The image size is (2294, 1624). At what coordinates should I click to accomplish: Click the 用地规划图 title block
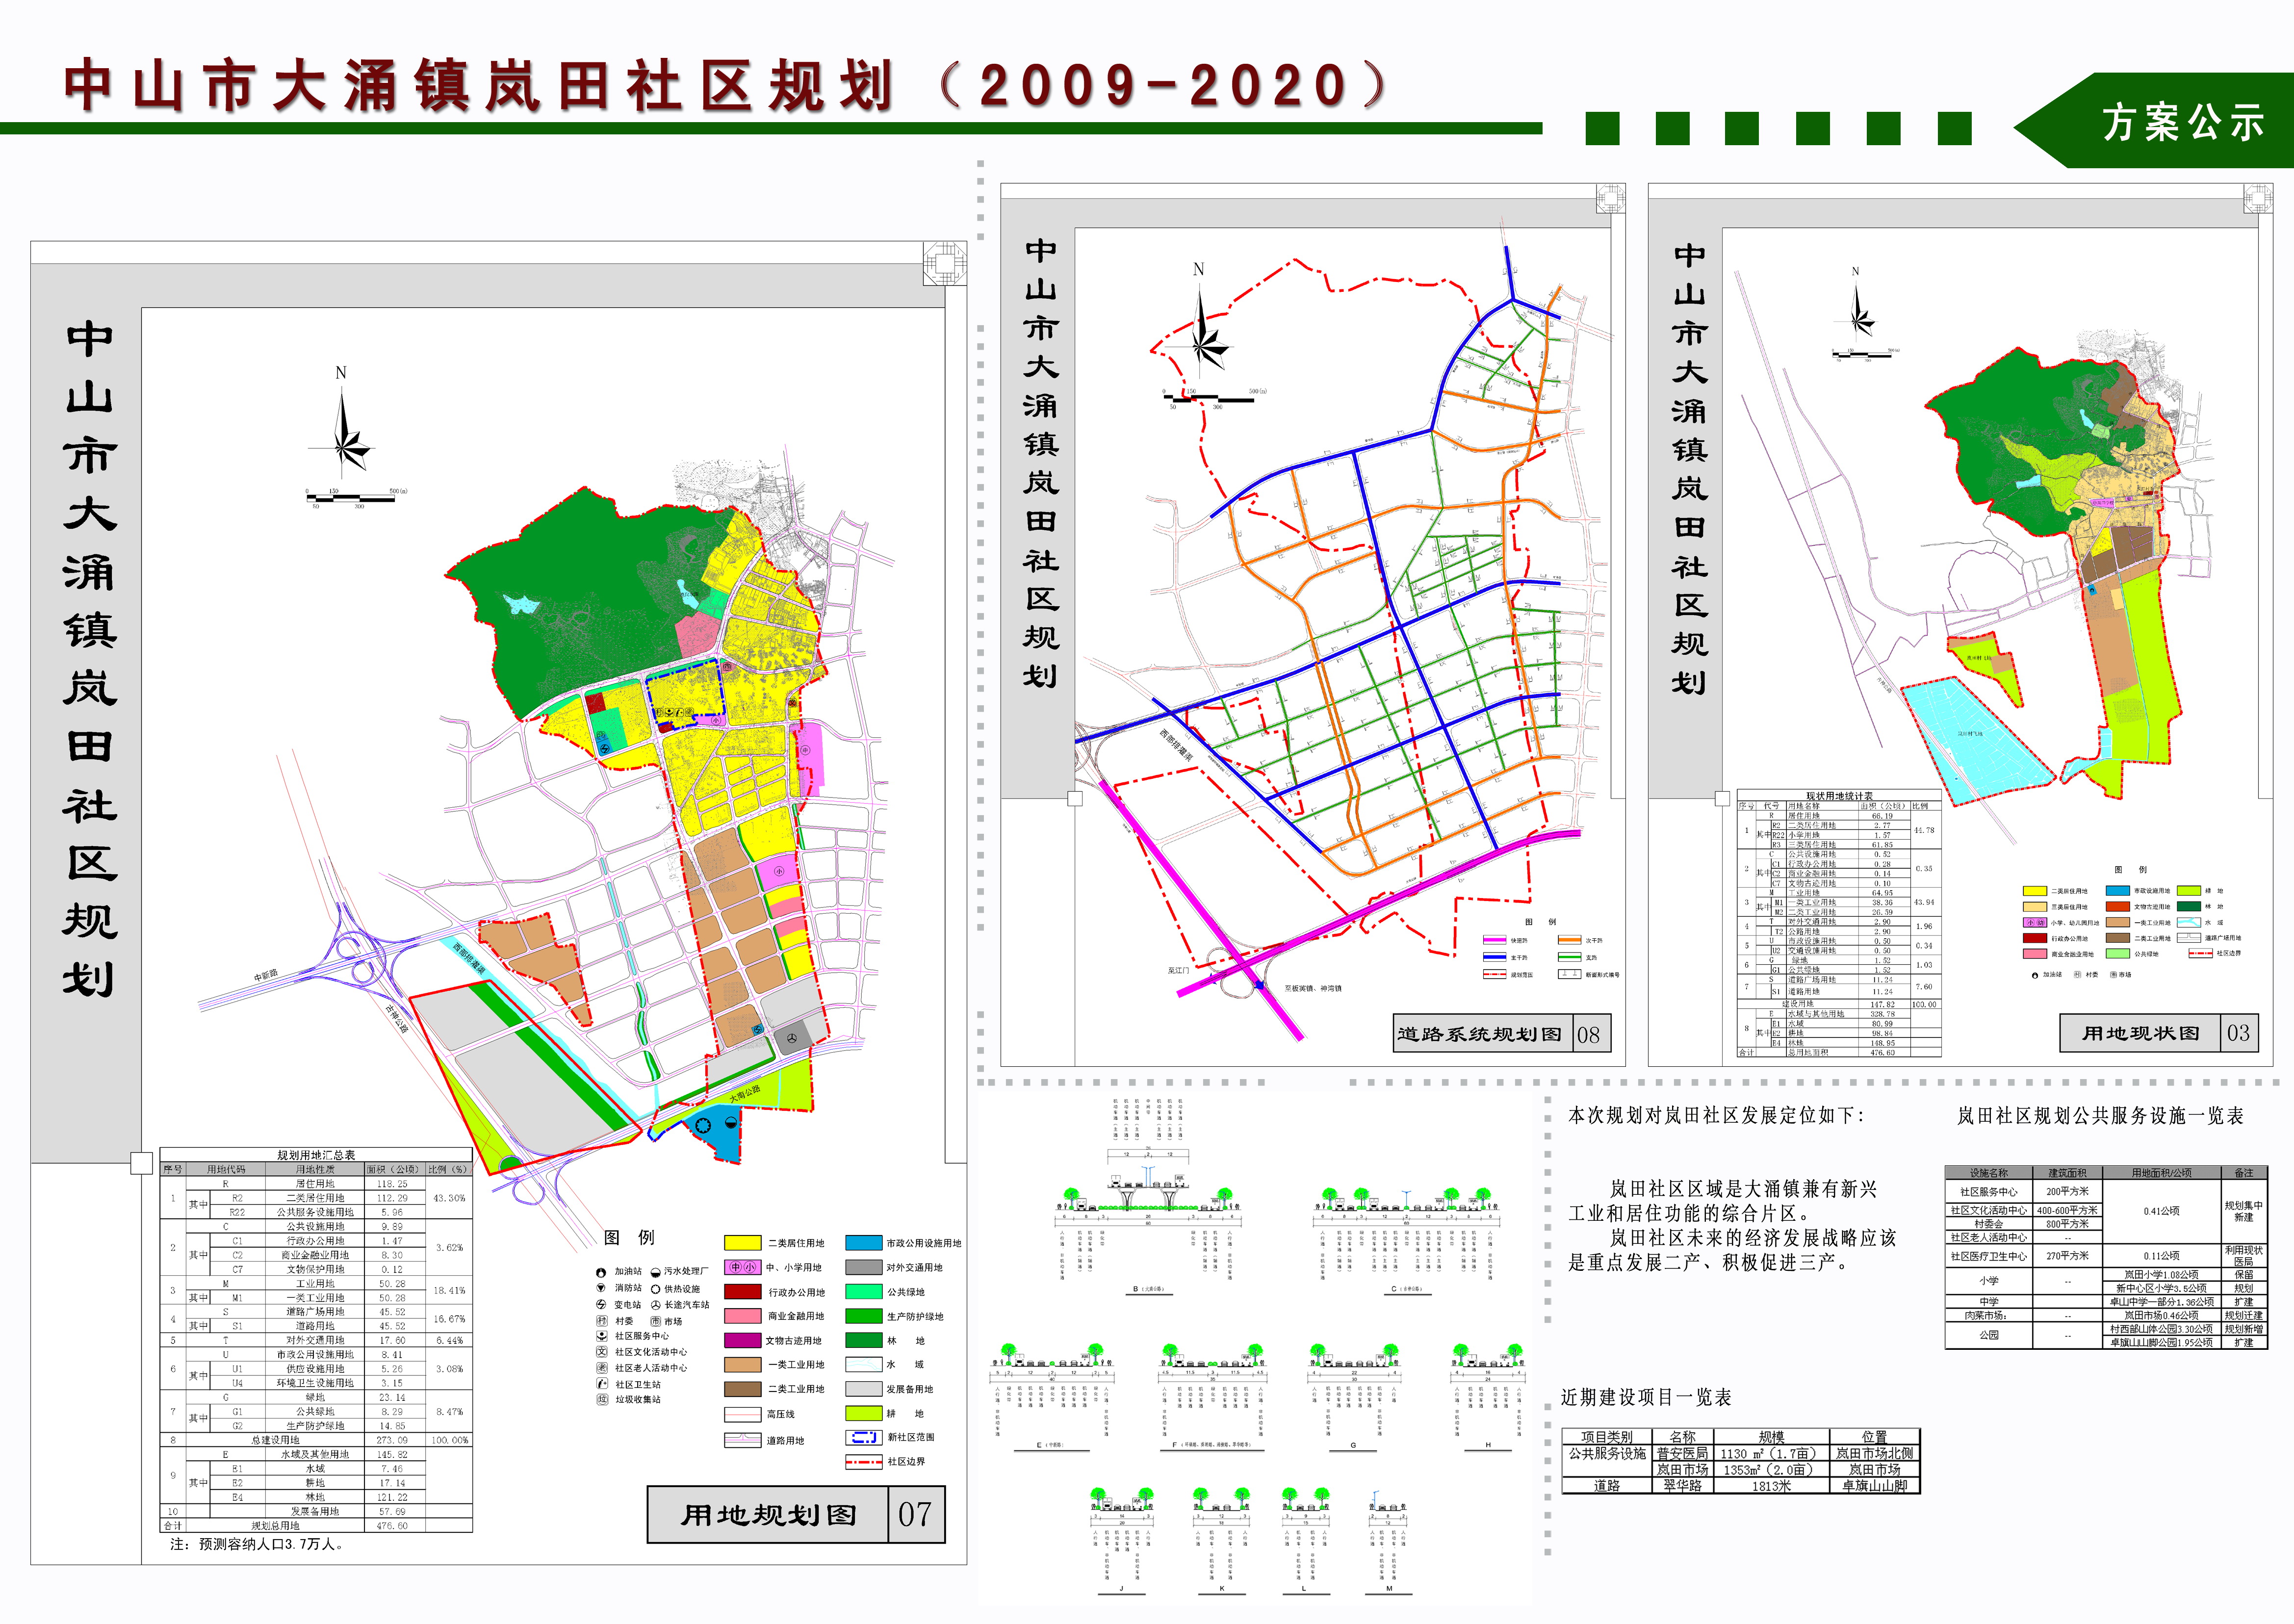768,1514
